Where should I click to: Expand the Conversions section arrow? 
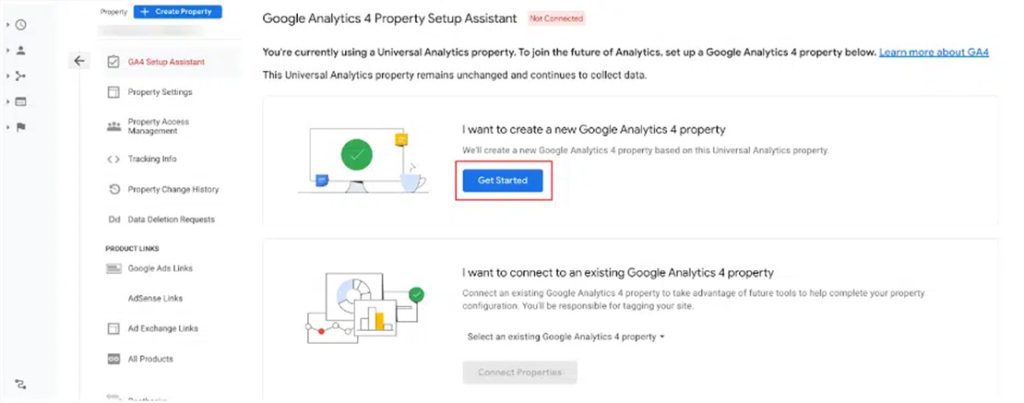click(8, 127)
